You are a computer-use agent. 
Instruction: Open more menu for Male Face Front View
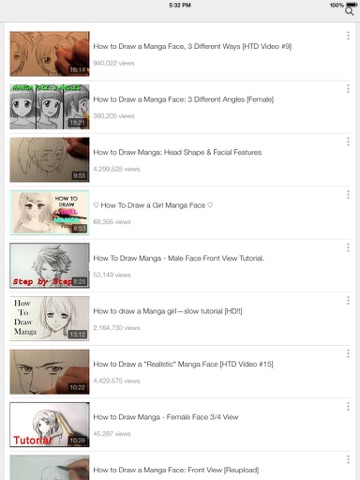coord(348,248)
